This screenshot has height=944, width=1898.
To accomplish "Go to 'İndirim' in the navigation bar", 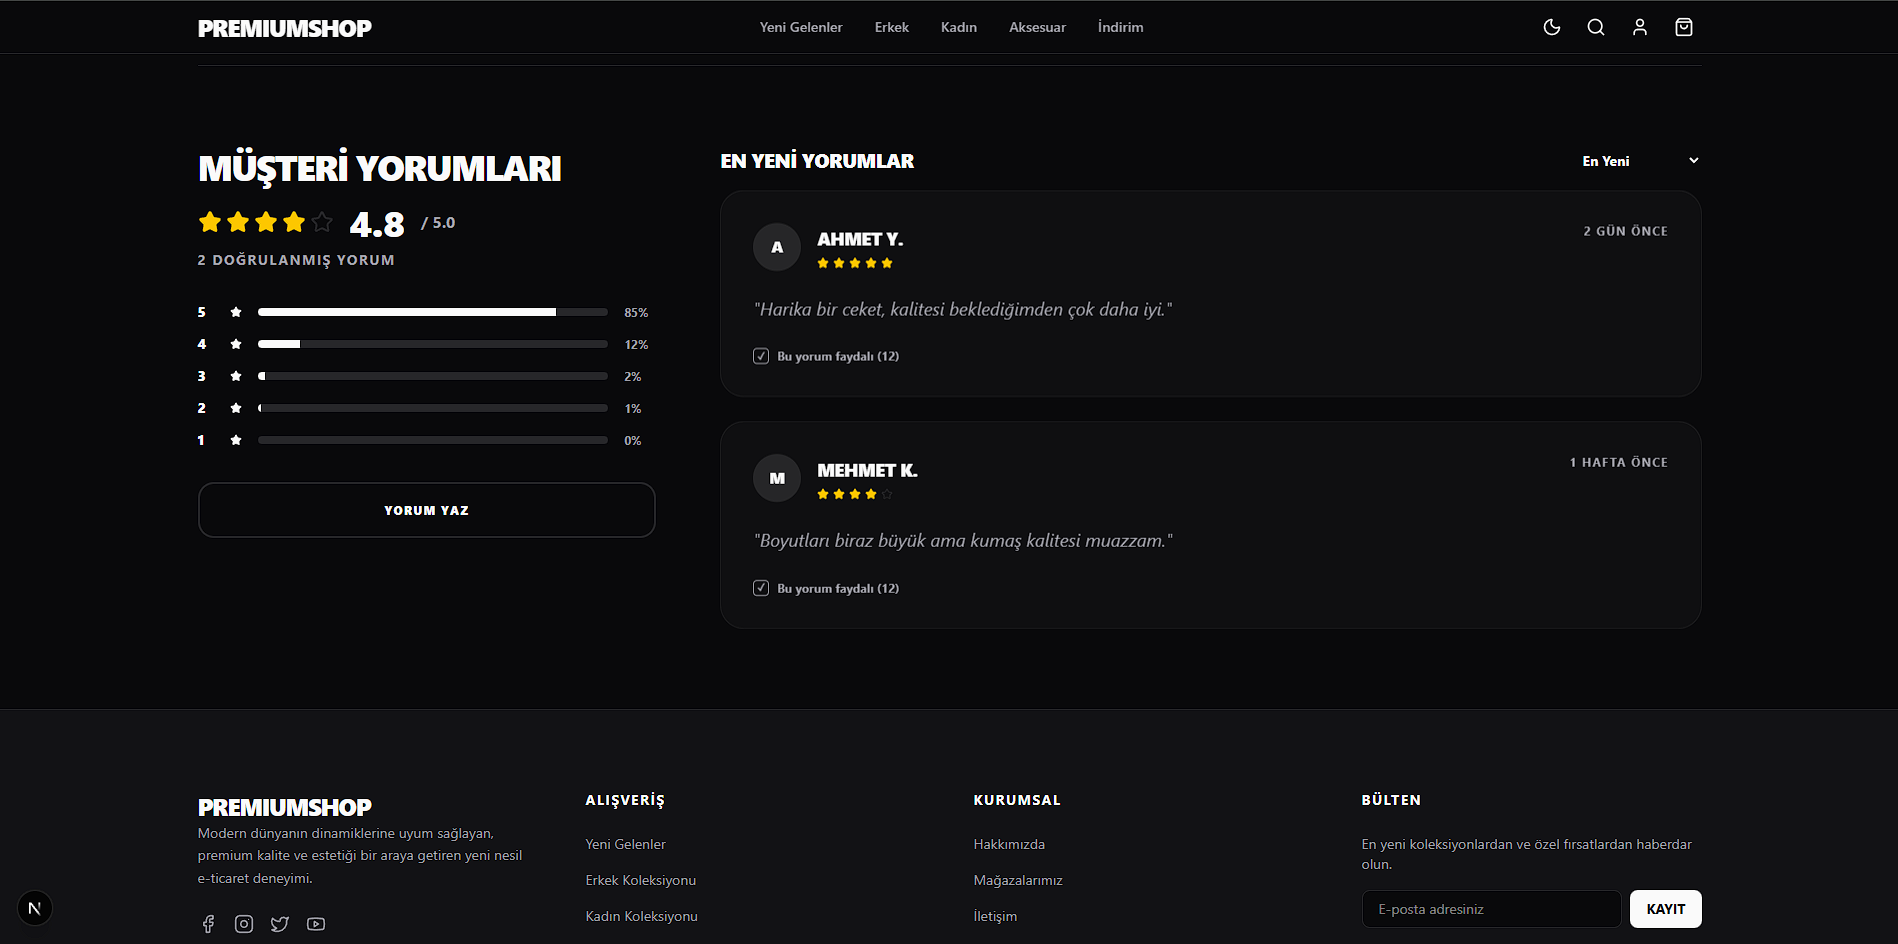I will coord(1120,27).
